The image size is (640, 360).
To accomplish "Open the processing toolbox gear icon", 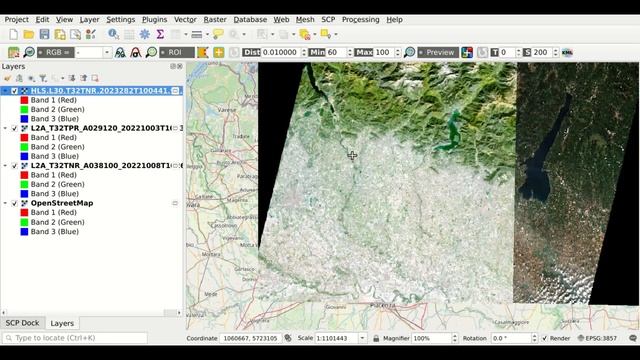I will (144, 34).
